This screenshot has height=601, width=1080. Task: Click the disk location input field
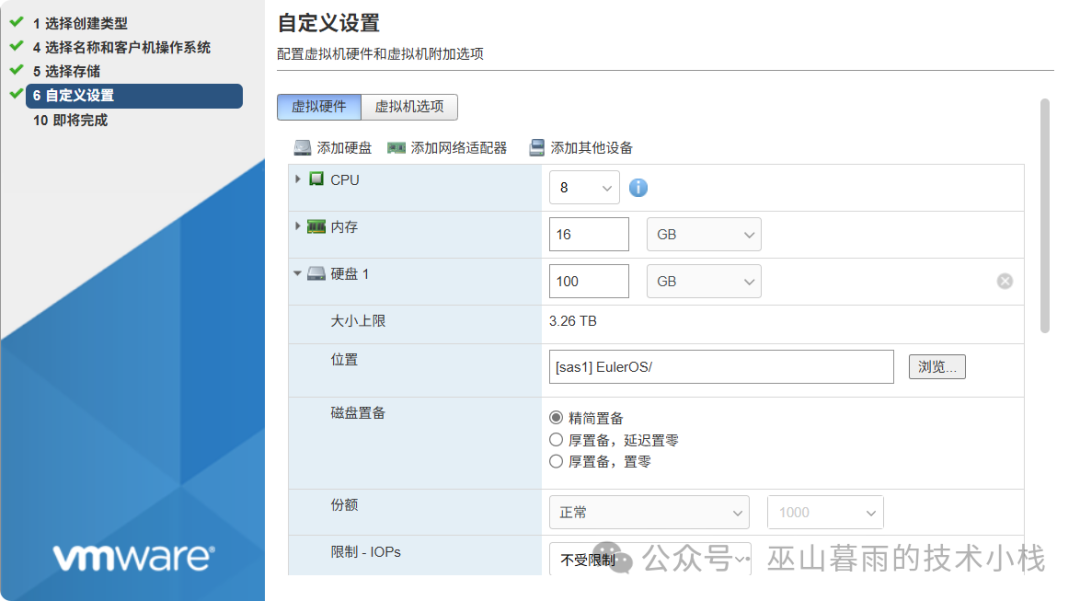pos(720,366)
